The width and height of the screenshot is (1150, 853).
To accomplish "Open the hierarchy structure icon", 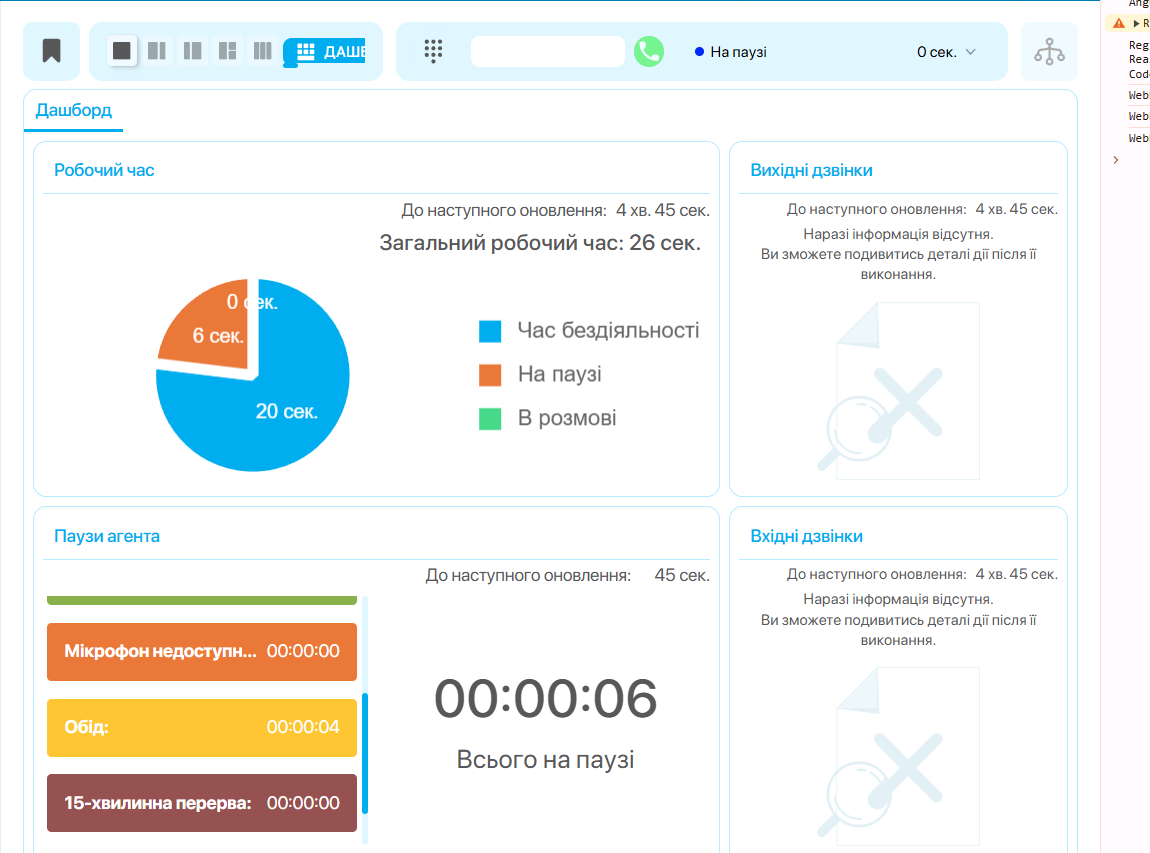I will pyautogui.click(x=1049, y=51).
